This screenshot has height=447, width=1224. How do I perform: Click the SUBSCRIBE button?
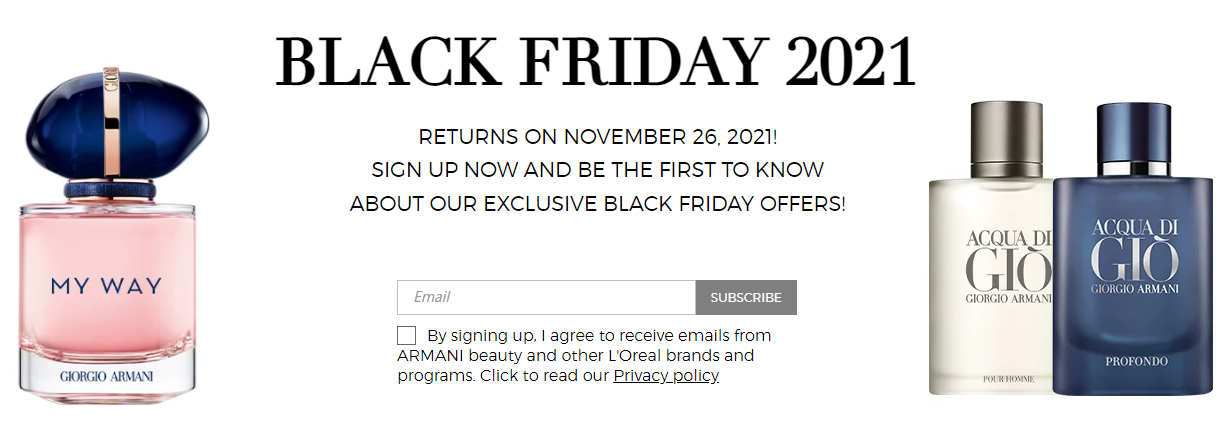746,297
